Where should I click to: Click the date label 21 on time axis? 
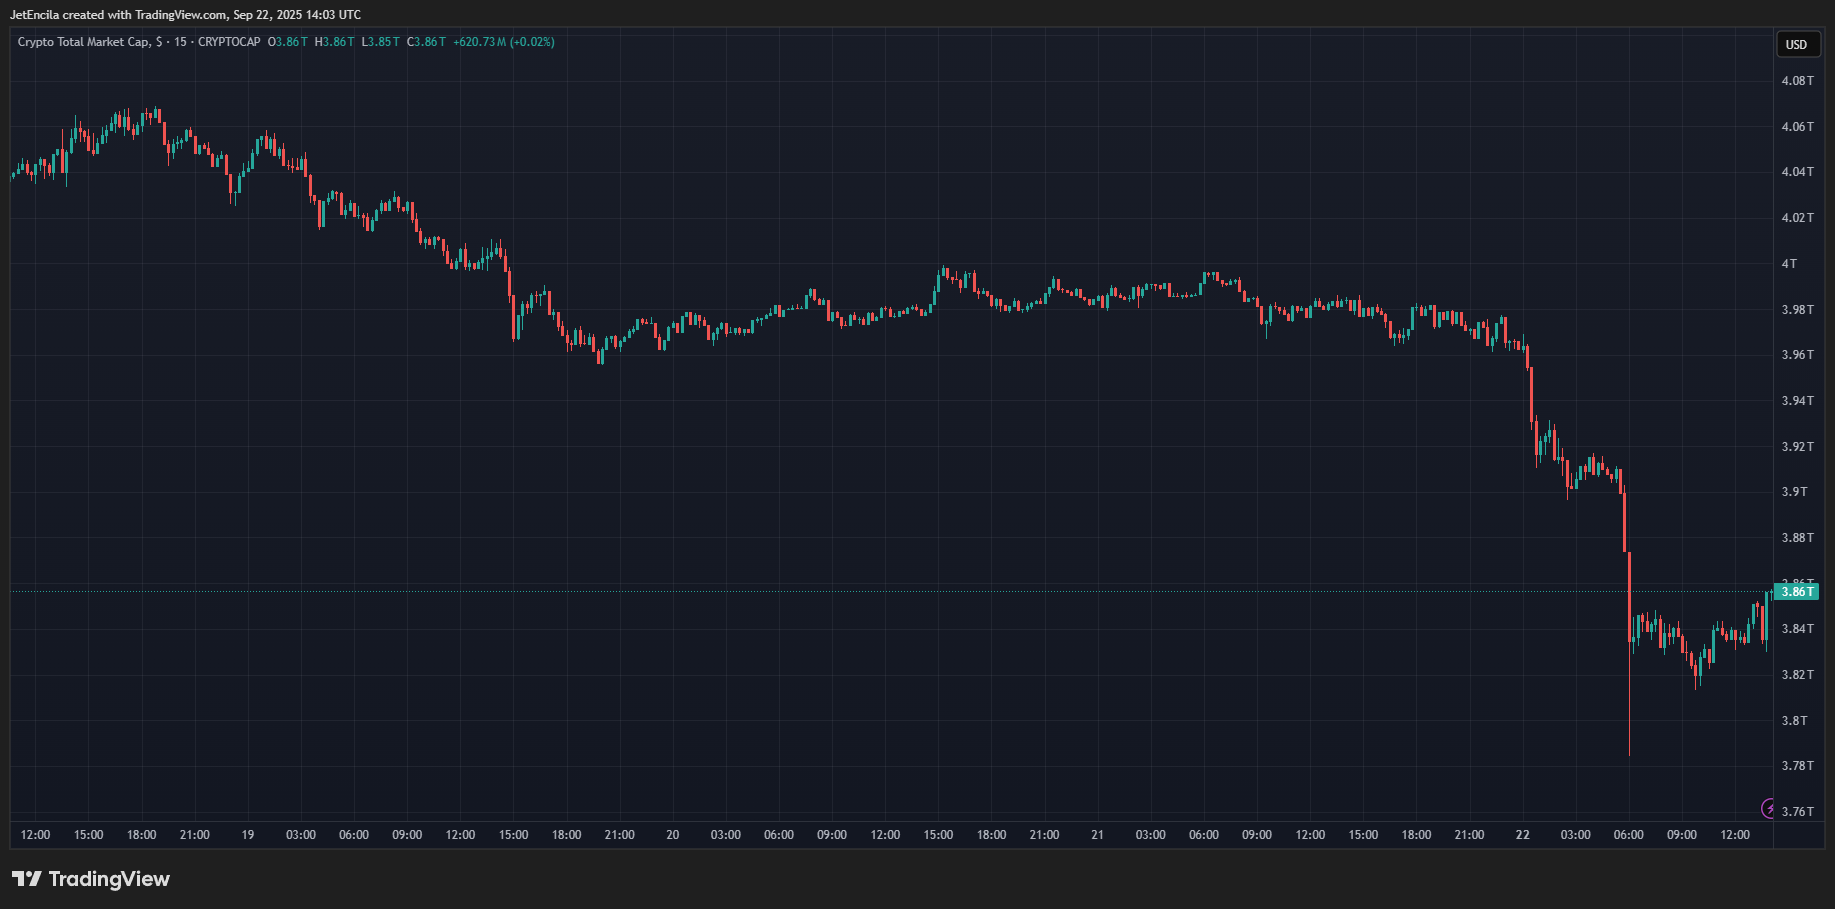click(1097, 835)
